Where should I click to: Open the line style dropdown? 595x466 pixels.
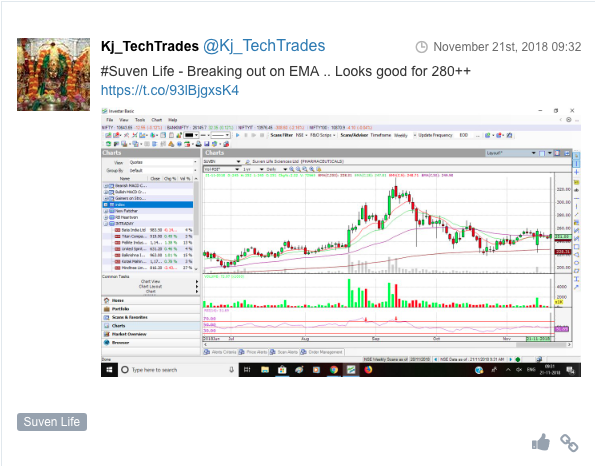click(x=220, y=135)
